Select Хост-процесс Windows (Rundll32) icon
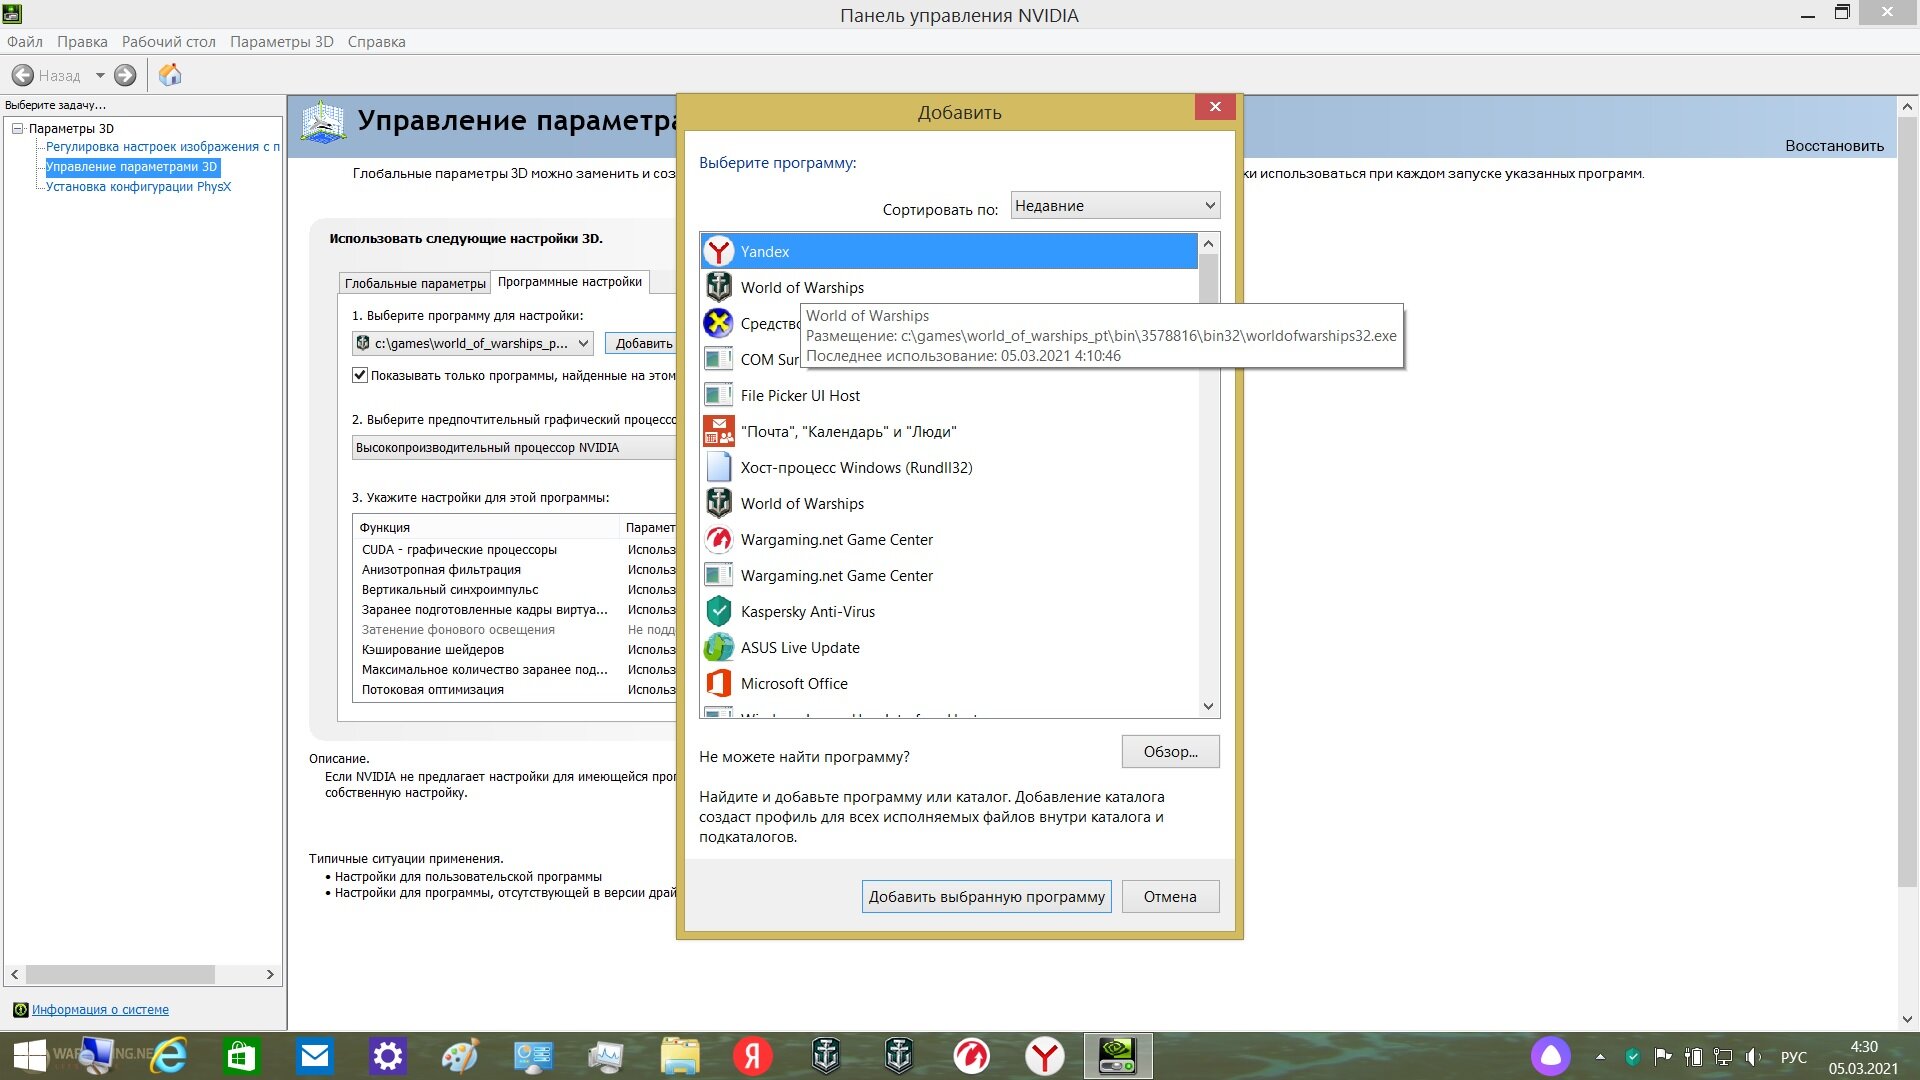This screenshot has width=1920, height=1080. pos(718,467)
